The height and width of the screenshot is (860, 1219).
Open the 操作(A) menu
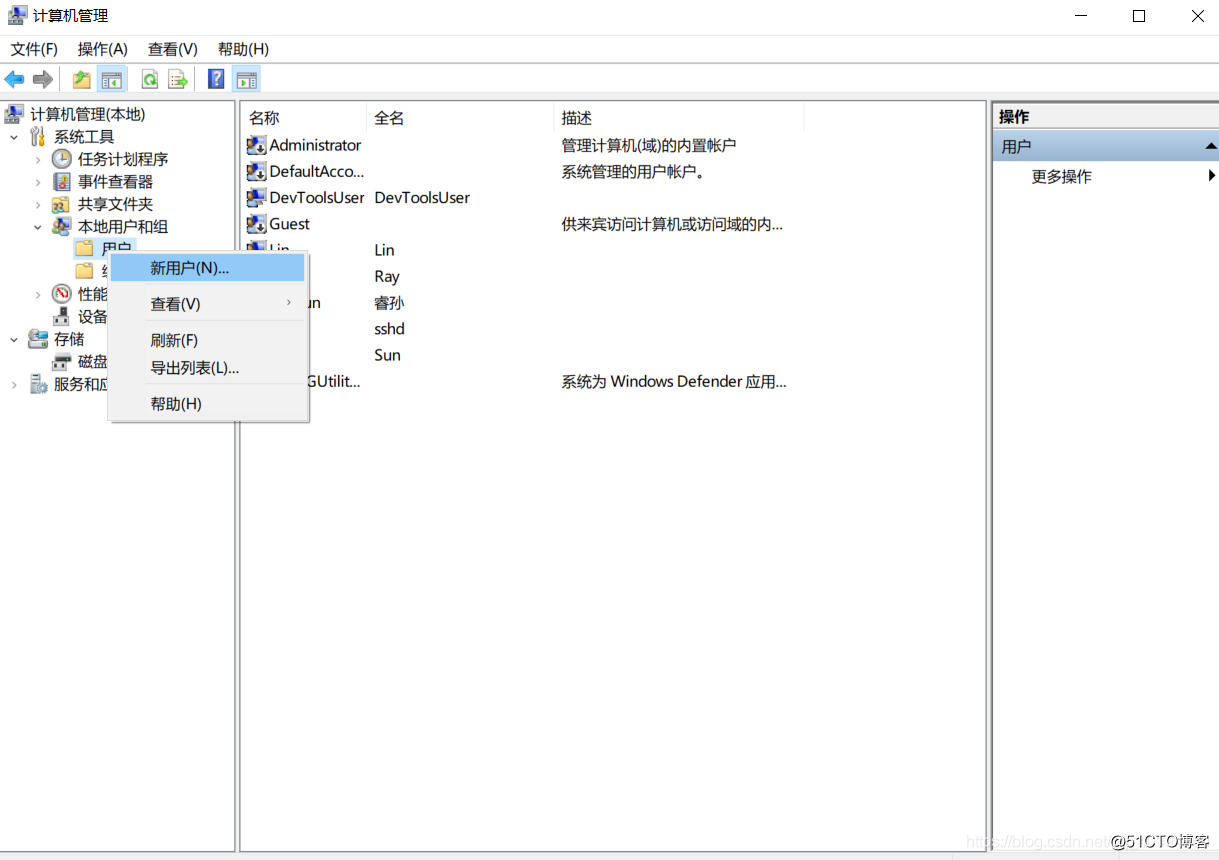tap(103, 49)
